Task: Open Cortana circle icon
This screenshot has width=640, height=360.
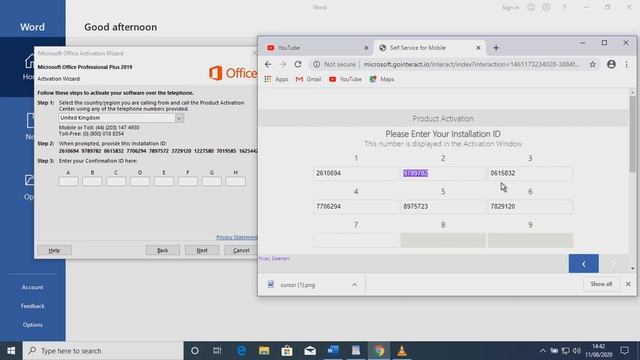Action: coord(195,351)
